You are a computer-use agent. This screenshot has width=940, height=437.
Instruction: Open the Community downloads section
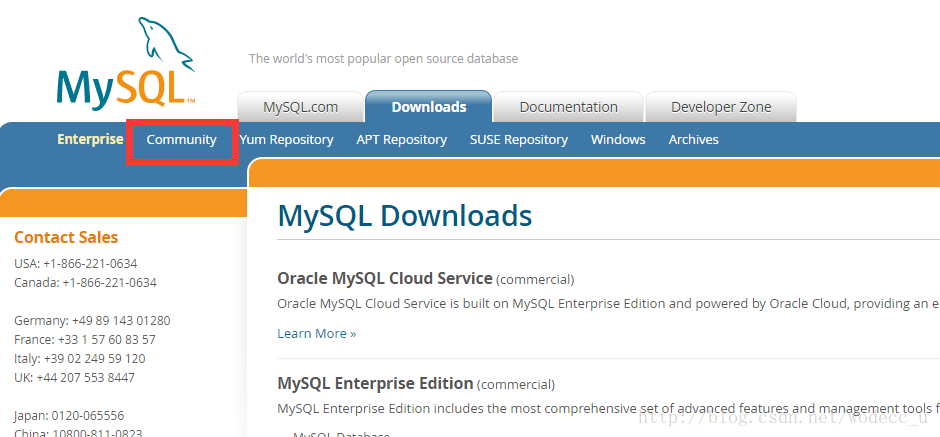[x=182, y=140]
